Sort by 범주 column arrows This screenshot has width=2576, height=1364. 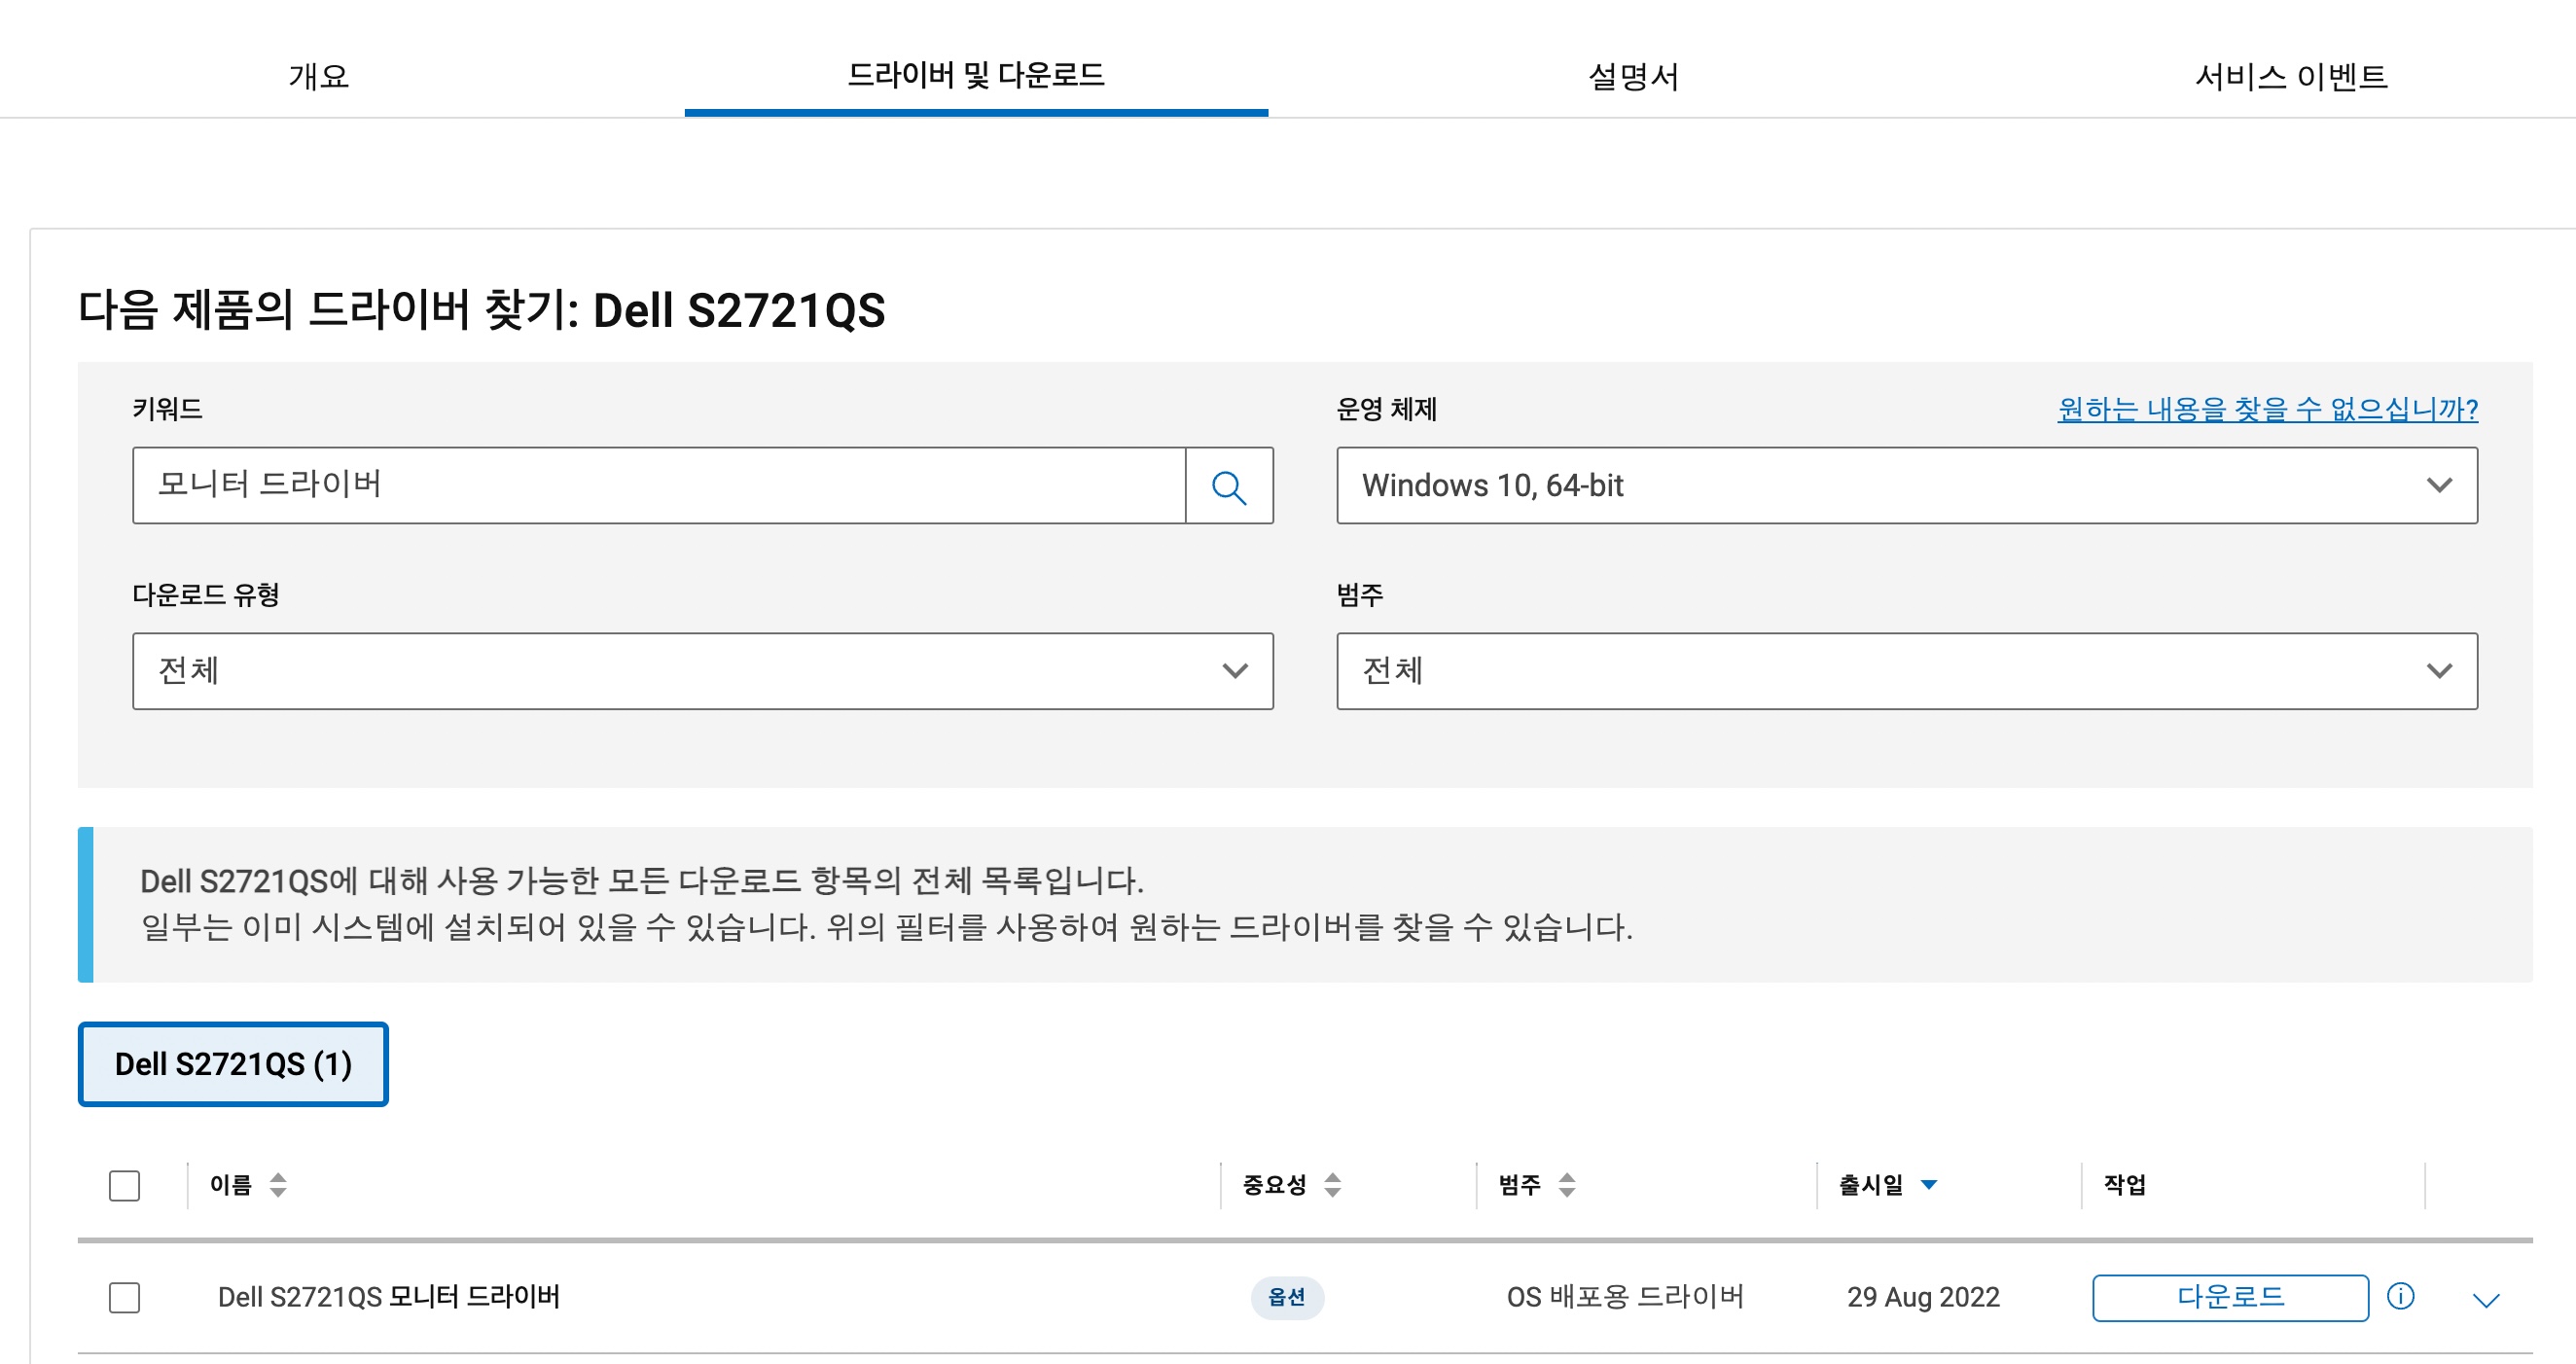[1567, 1185]
